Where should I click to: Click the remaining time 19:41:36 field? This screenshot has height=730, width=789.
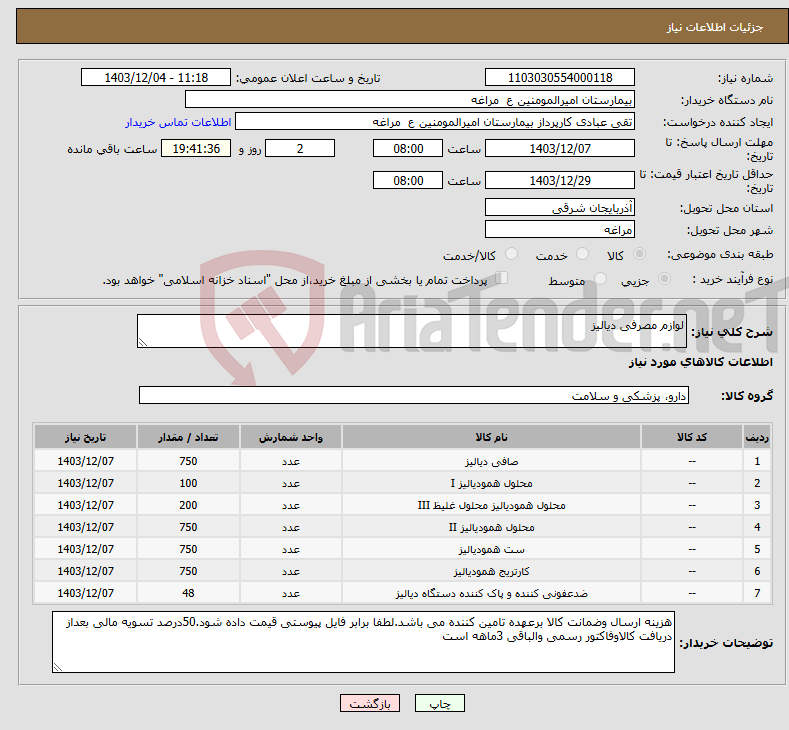click(196, 148)
